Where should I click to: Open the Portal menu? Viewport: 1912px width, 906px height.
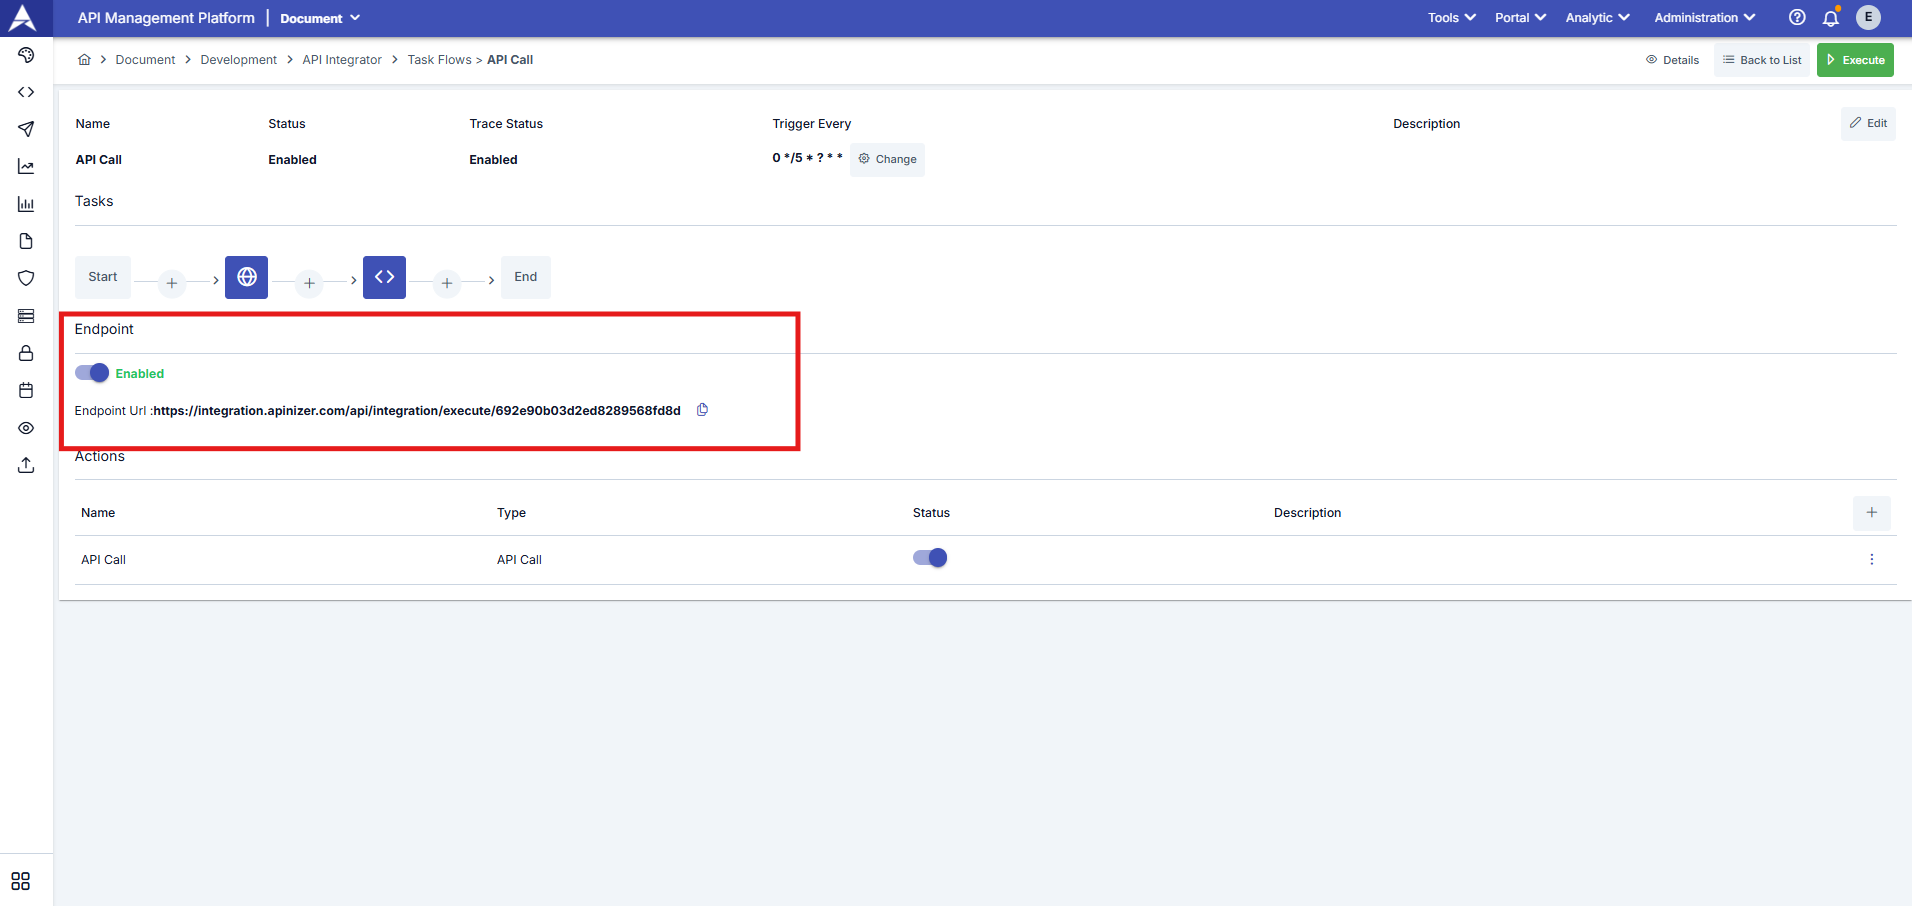point(1520,18)
